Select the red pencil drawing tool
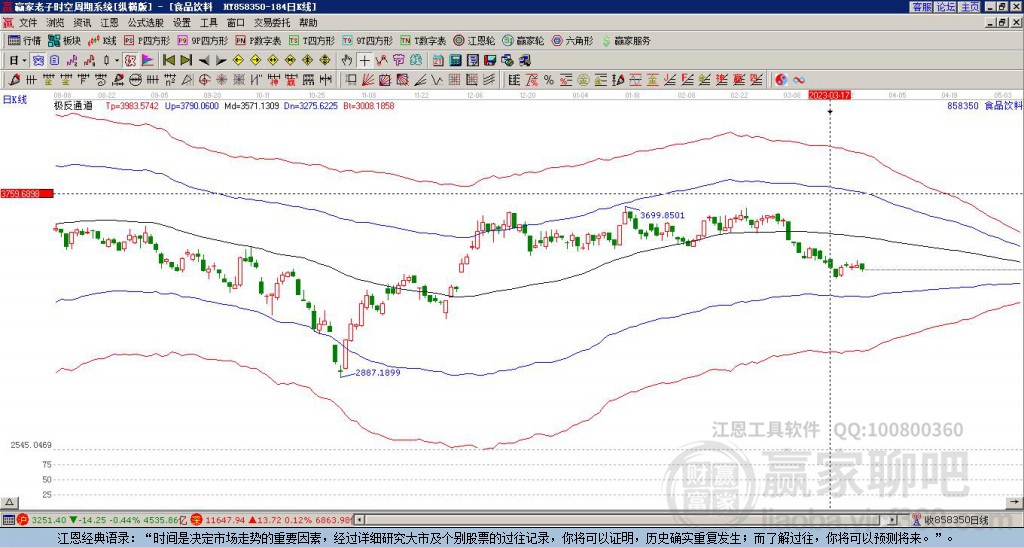 (14, 80)
